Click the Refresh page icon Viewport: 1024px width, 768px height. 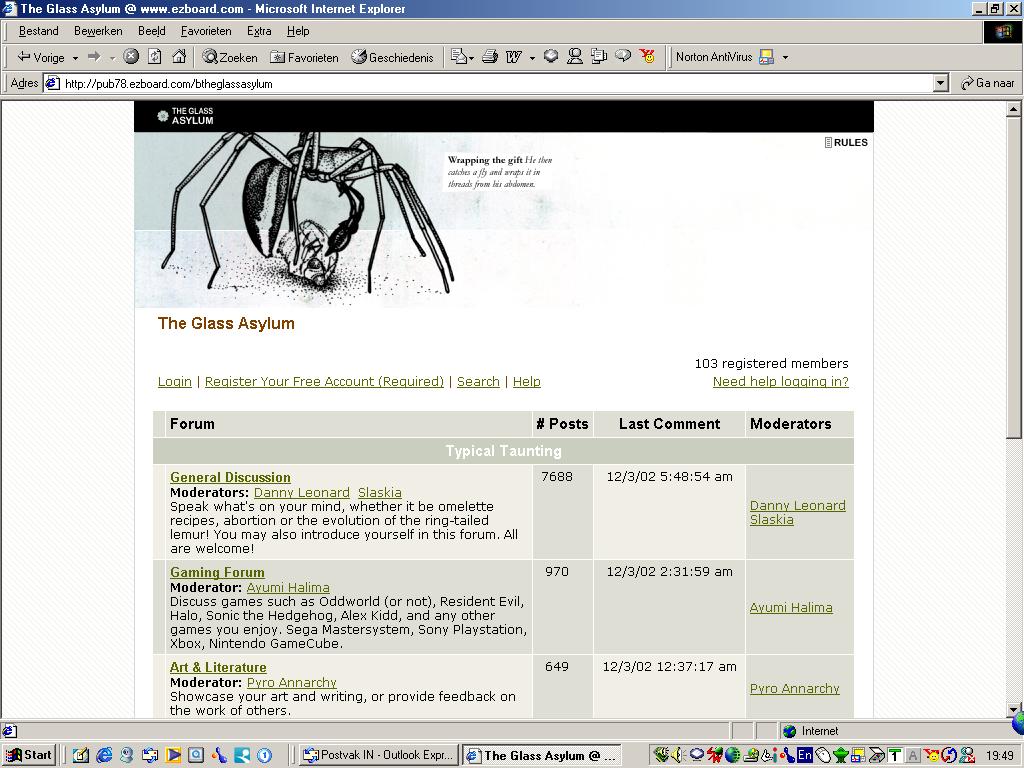[x=155, y=57]
